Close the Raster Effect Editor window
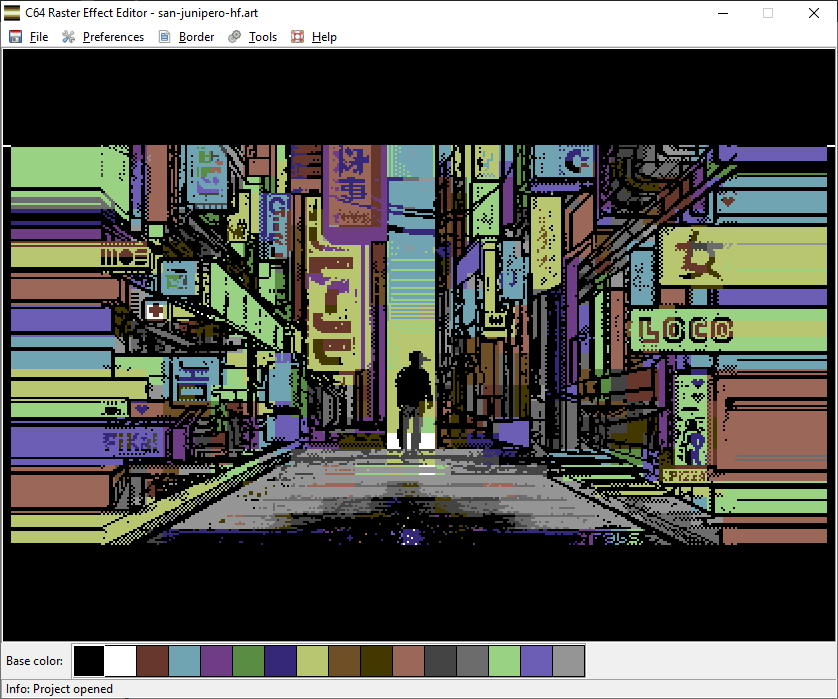 pyautogui.click(x=814, y=13)
